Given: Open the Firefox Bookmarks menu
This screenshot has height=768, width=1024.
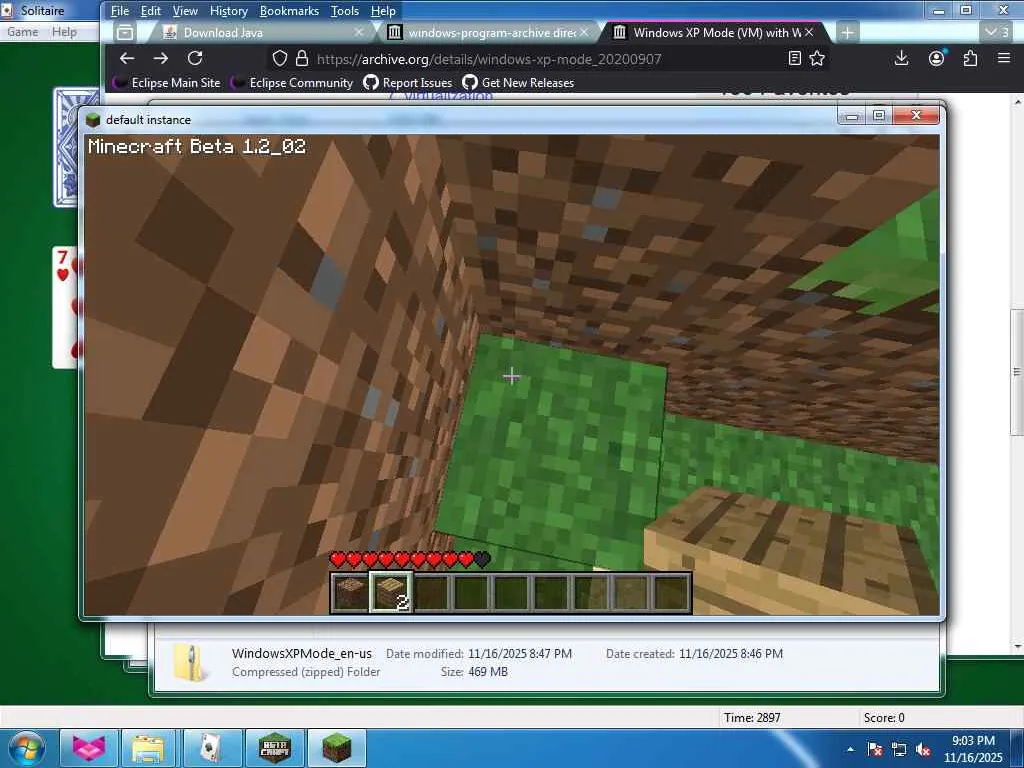Looking at the screenshot, I should pos(289,11).
